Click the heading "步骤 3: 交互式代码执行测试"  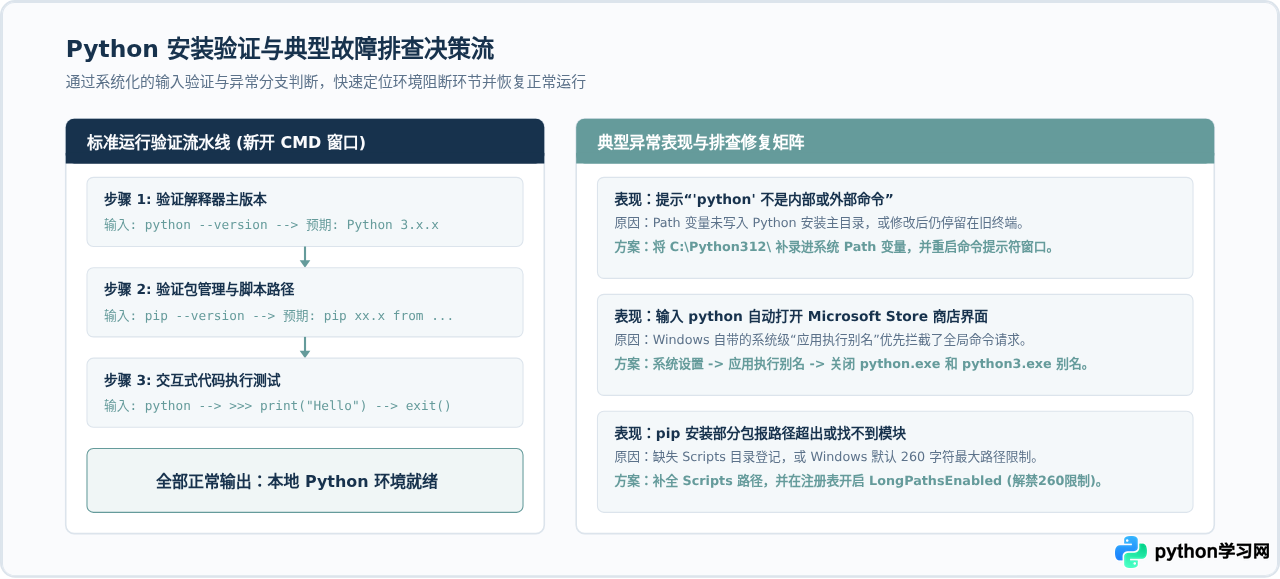(x=192, y=380)
